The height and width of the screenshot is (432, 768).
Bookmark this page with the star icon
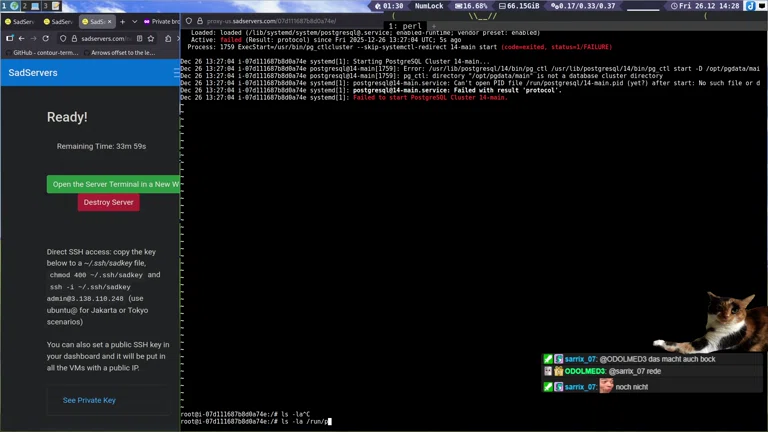click(151, 38)
